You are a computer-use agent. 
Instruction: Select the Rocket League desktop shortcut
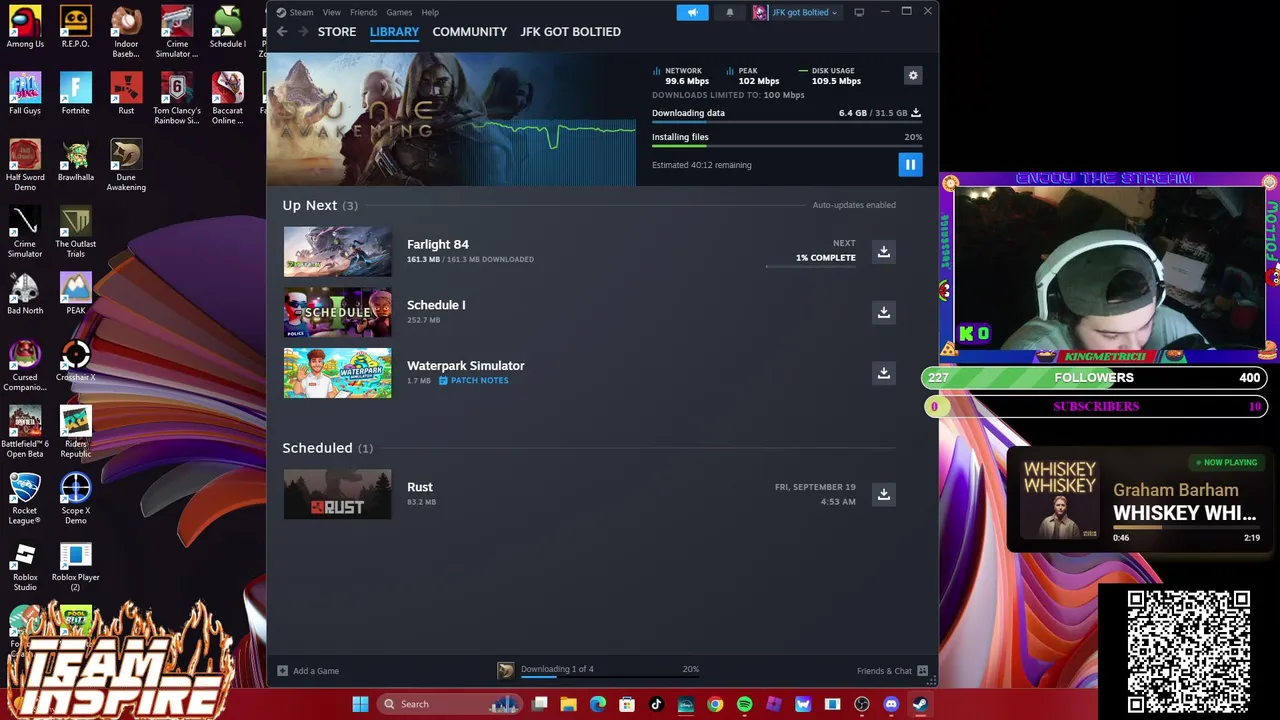[x=25, y=499]
